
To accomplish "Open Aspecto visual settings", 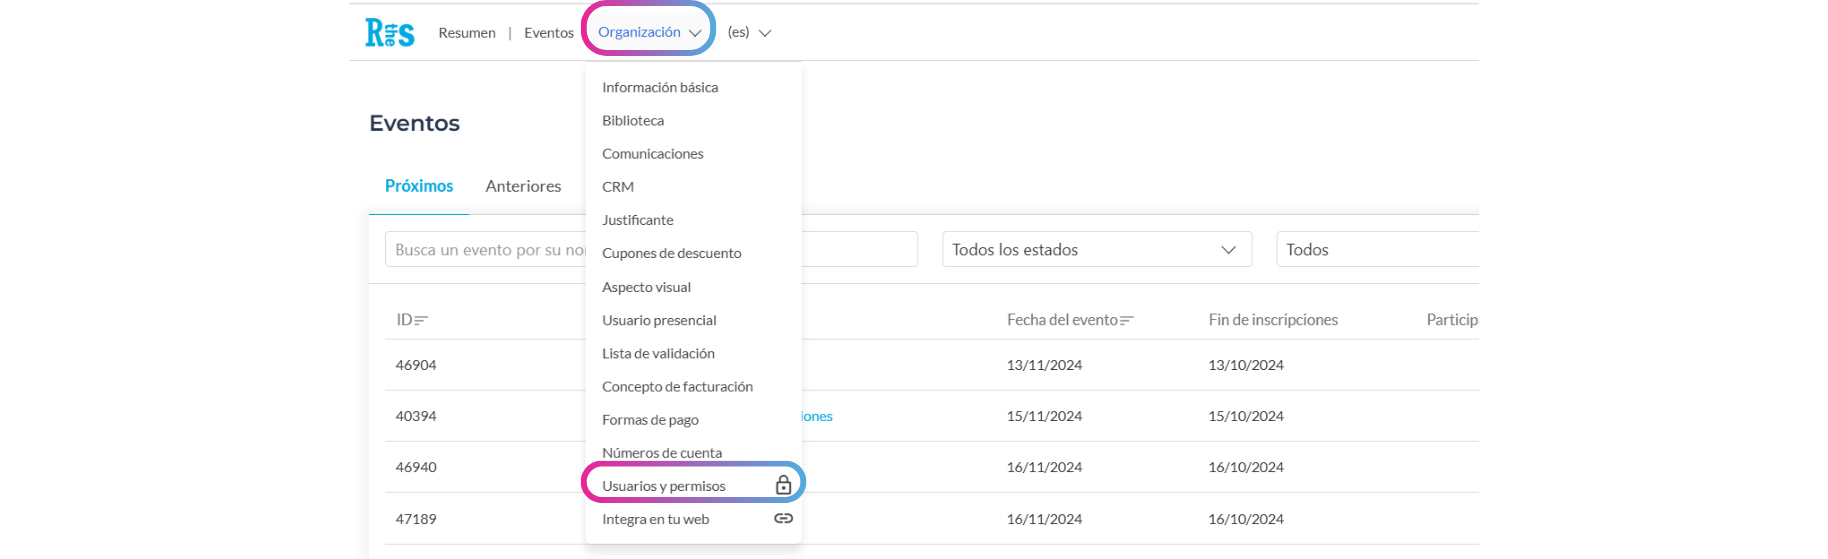I will click(646, 287).
